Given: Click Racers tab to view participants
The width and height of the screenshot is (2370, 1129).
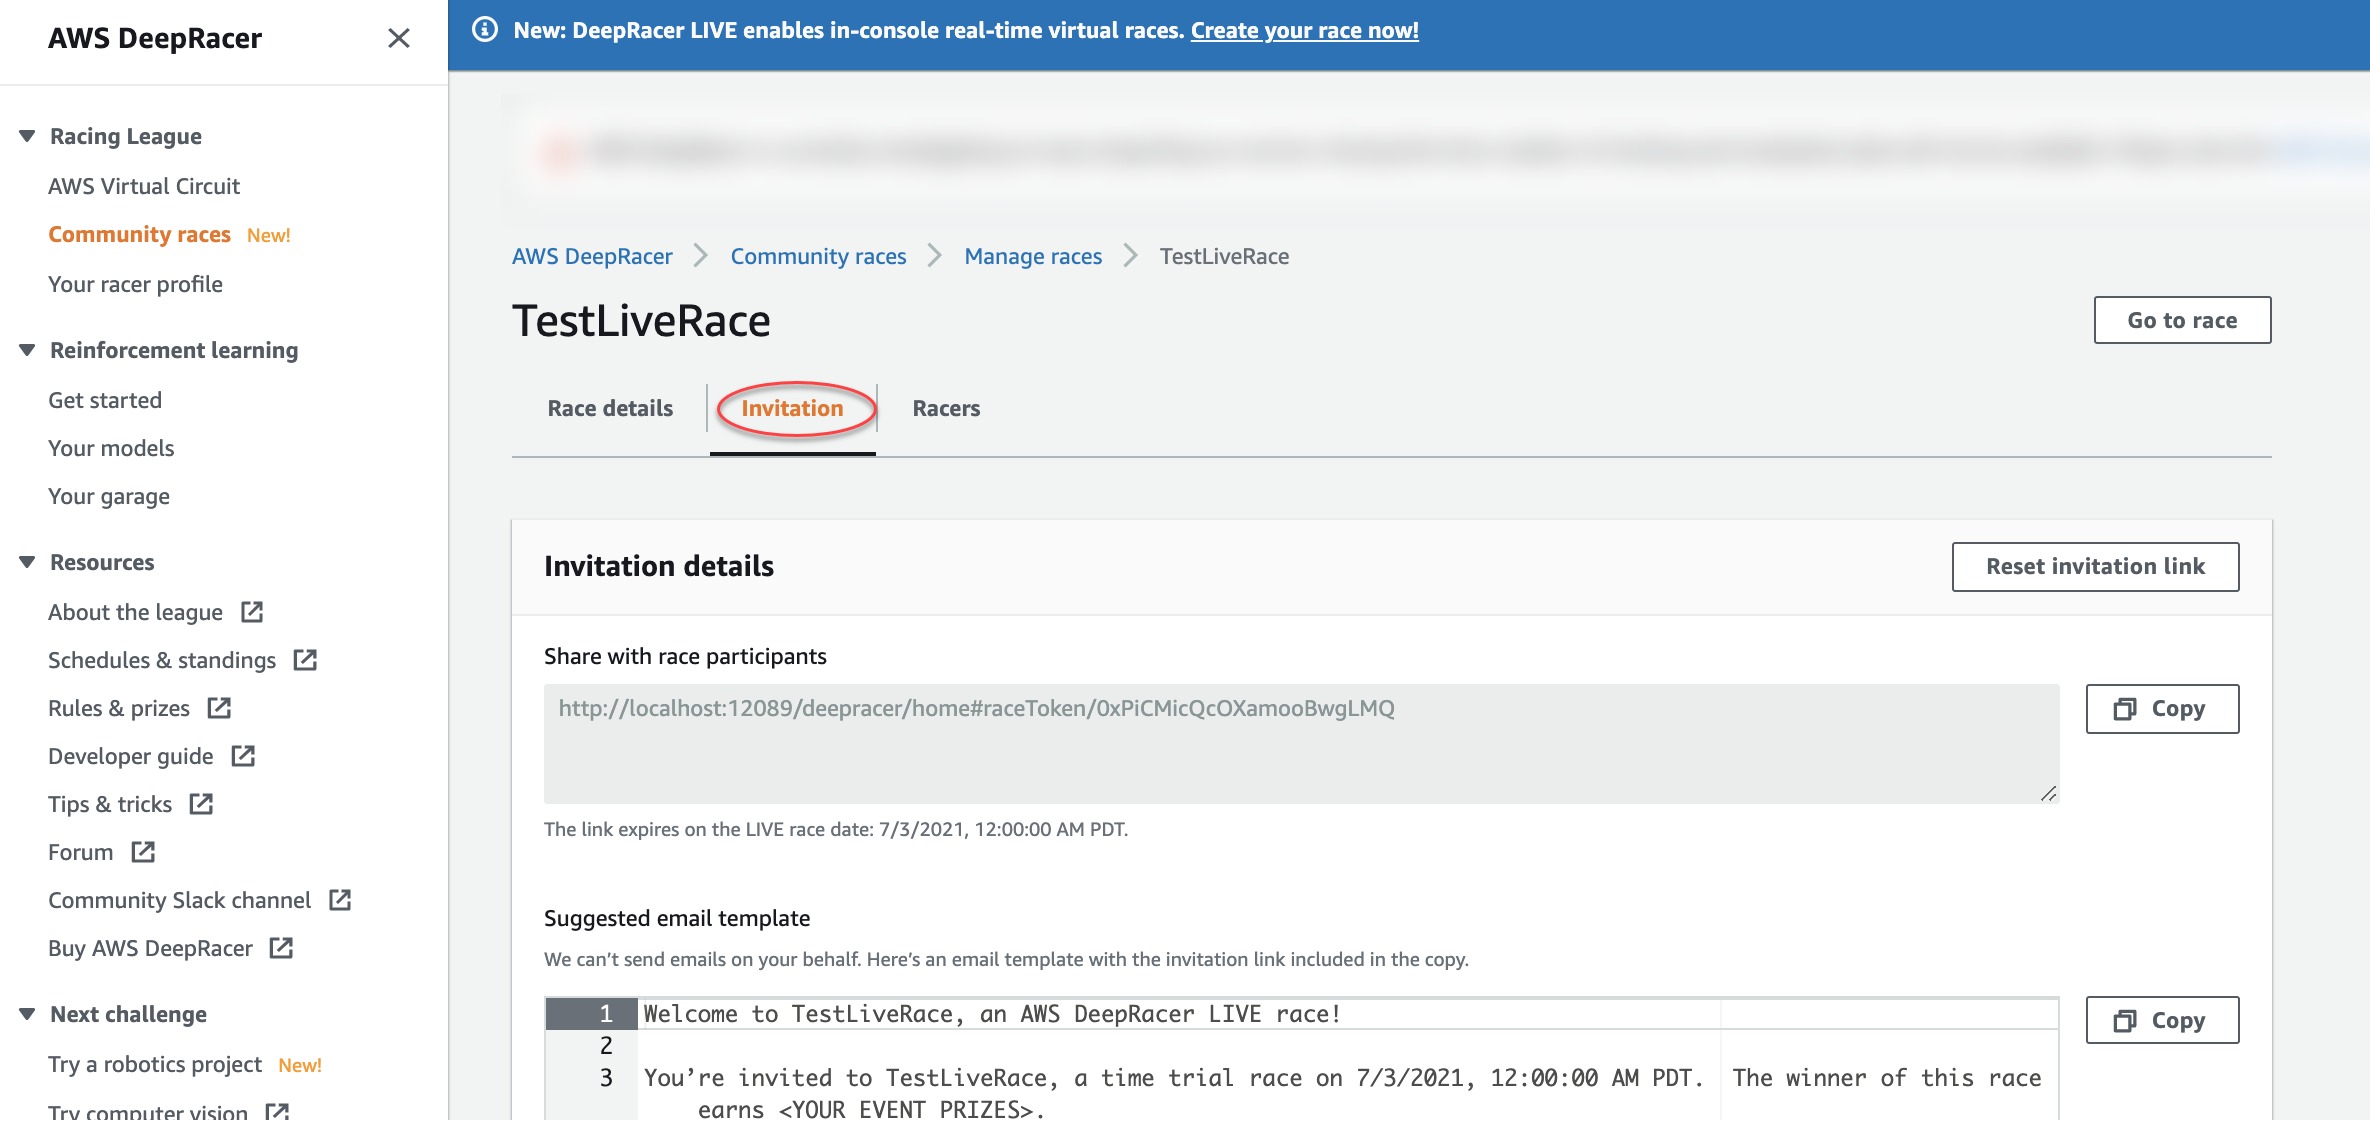Looking at the screenshot, I should tap(945, 407).
